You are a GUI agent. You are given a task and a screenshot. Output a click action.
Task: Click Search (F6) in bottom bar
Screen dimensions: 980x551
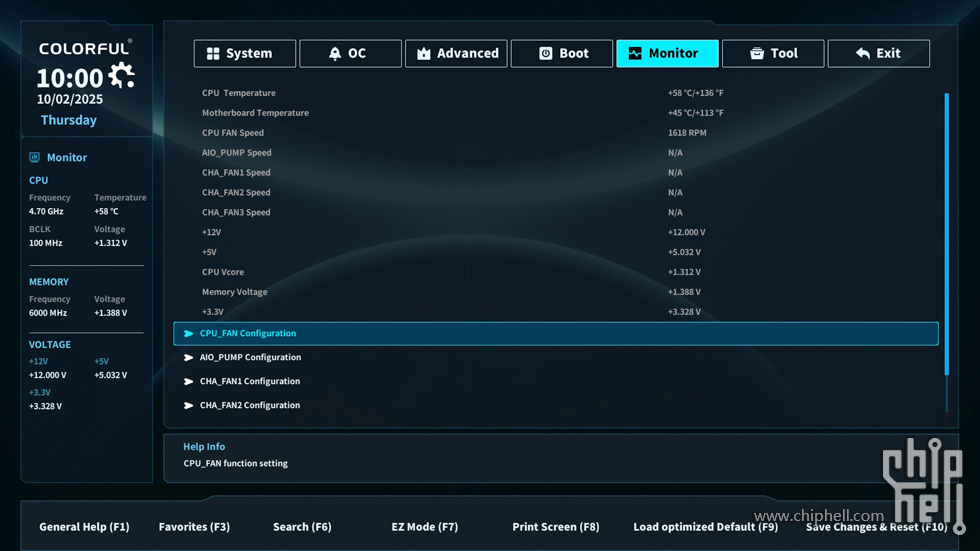click(x=302, y=527)
